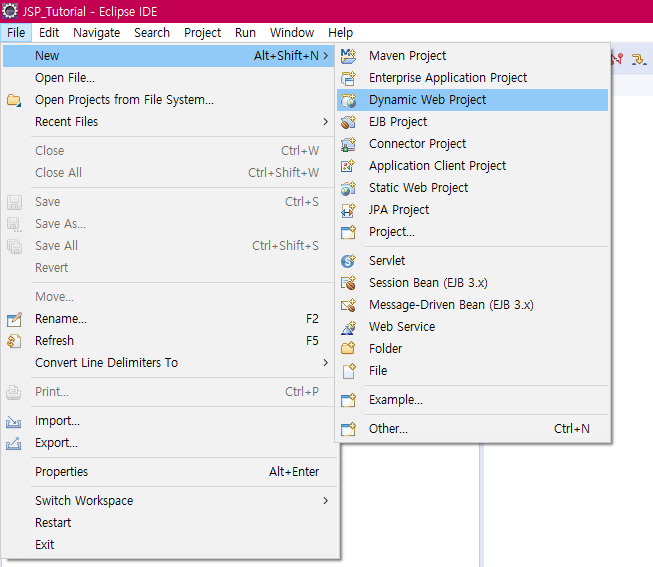Choose Open File... from File menu
653x567 pixels.
[x=169, y=78]
